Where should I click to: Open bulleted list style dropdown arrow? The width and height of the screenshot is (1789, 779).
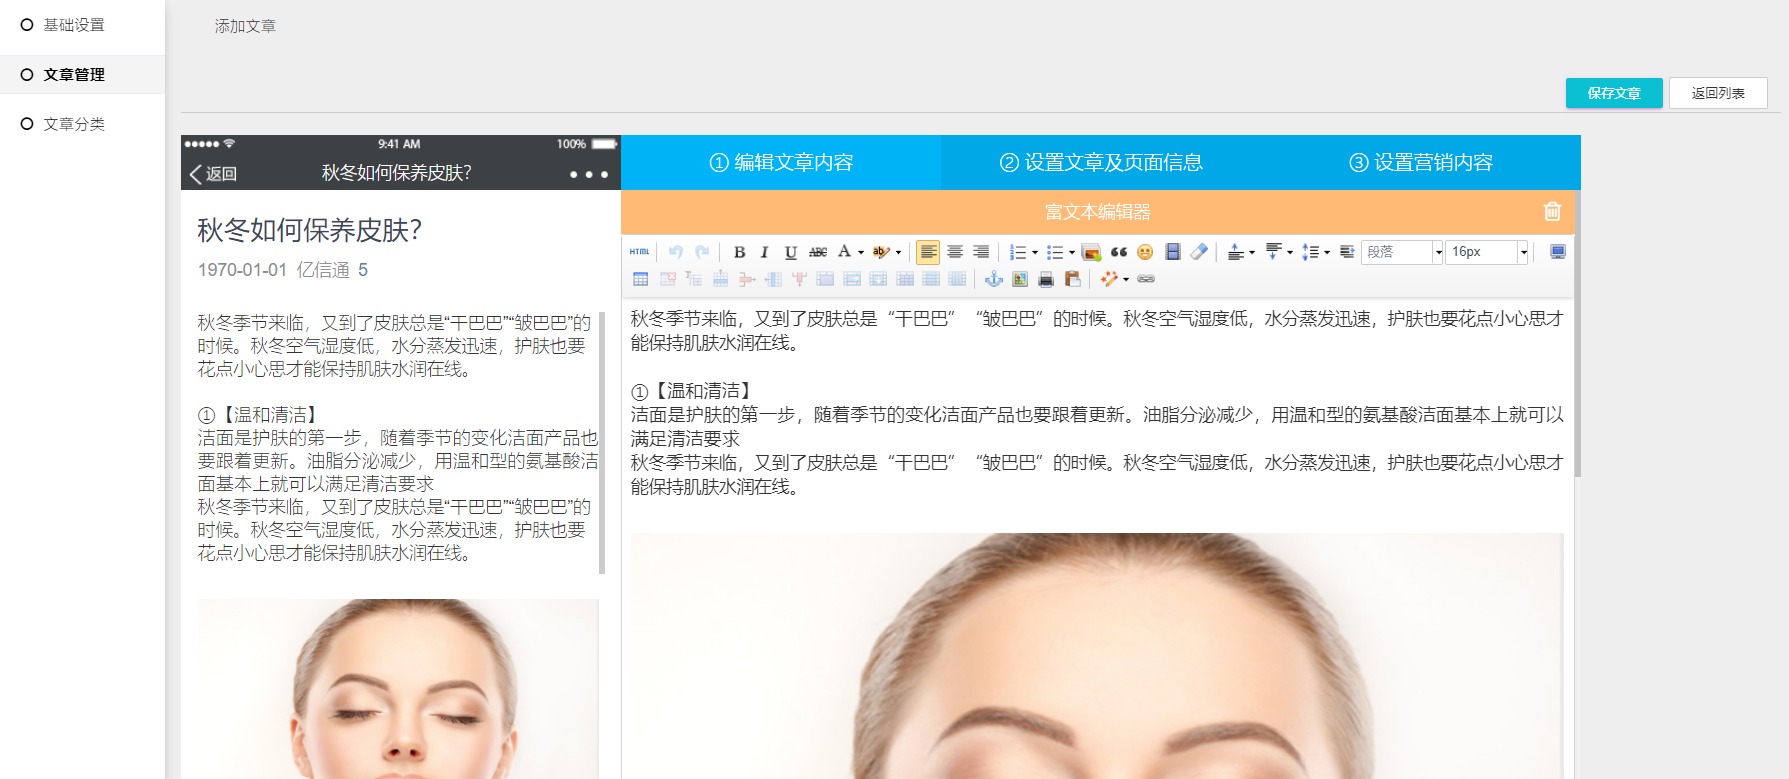[1071, 252]
